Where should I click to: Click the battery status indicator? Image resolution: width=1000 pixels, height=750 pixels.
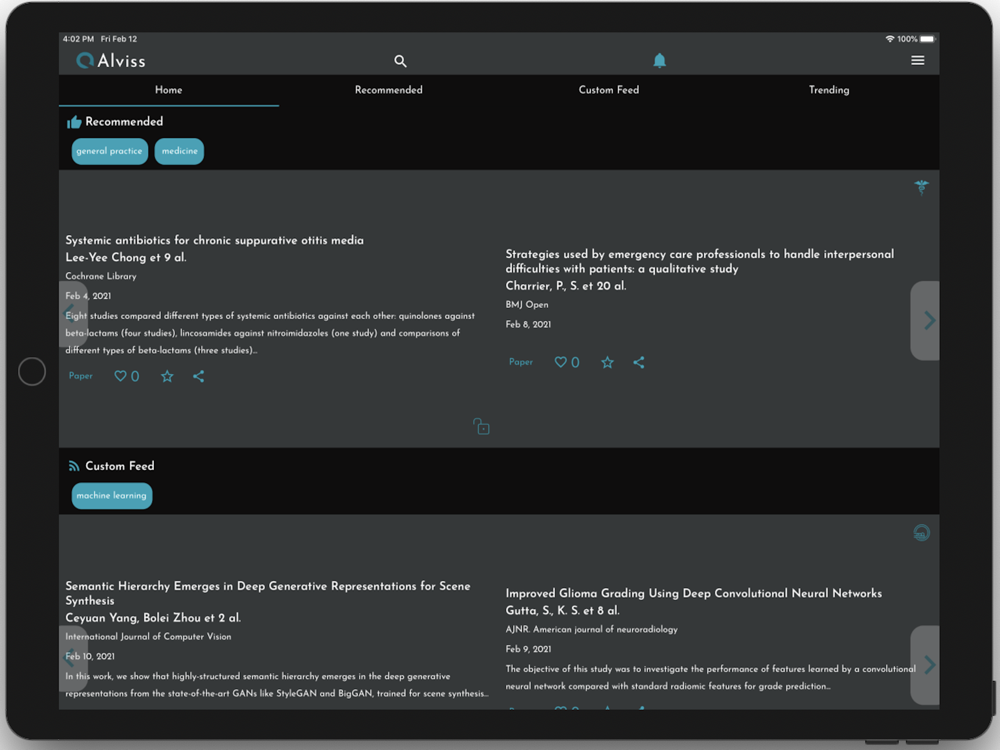tap(927, 39)
